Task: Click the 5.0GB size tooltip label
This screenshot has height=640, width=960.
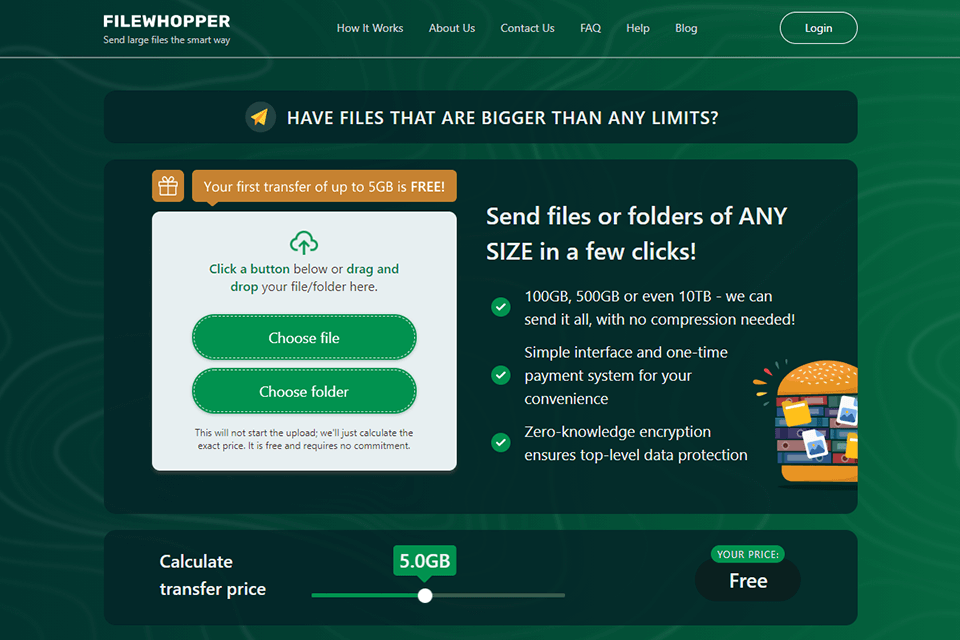Action: 424,560
